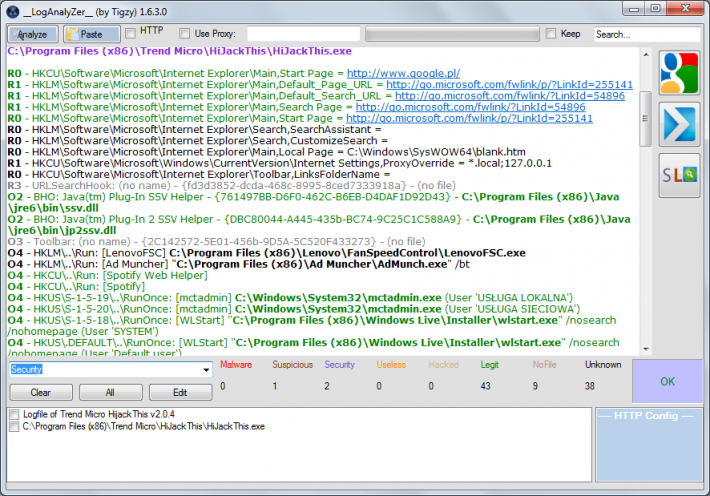
Task: Click the NoFile category label
Action: [544, 365]
